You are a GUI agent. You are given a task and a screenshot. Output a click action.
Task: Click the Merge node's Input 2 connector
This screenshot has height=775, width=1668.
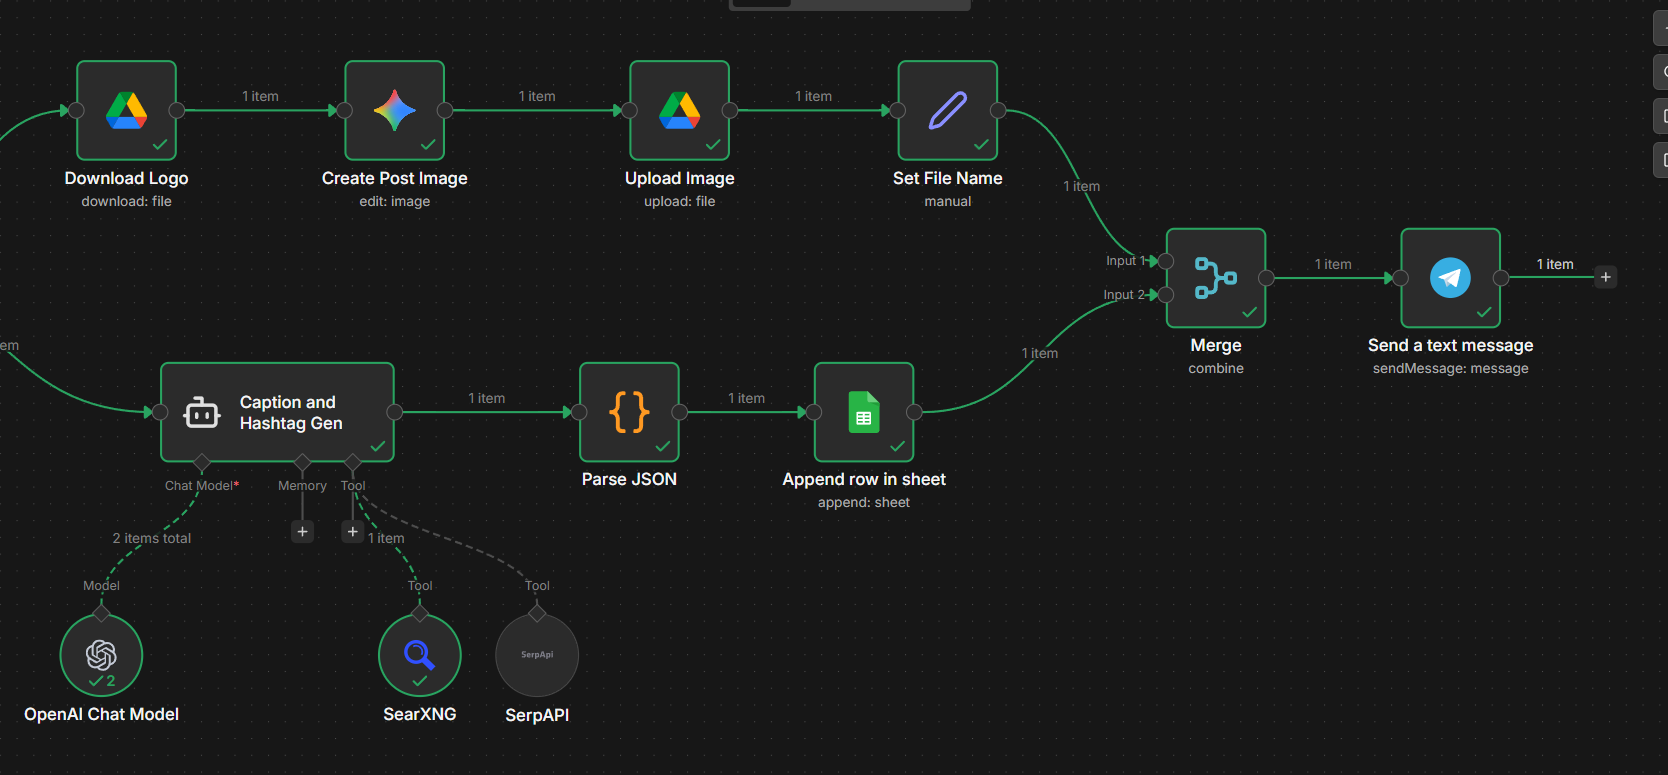pyautogui.click(x=1166, y=295)
